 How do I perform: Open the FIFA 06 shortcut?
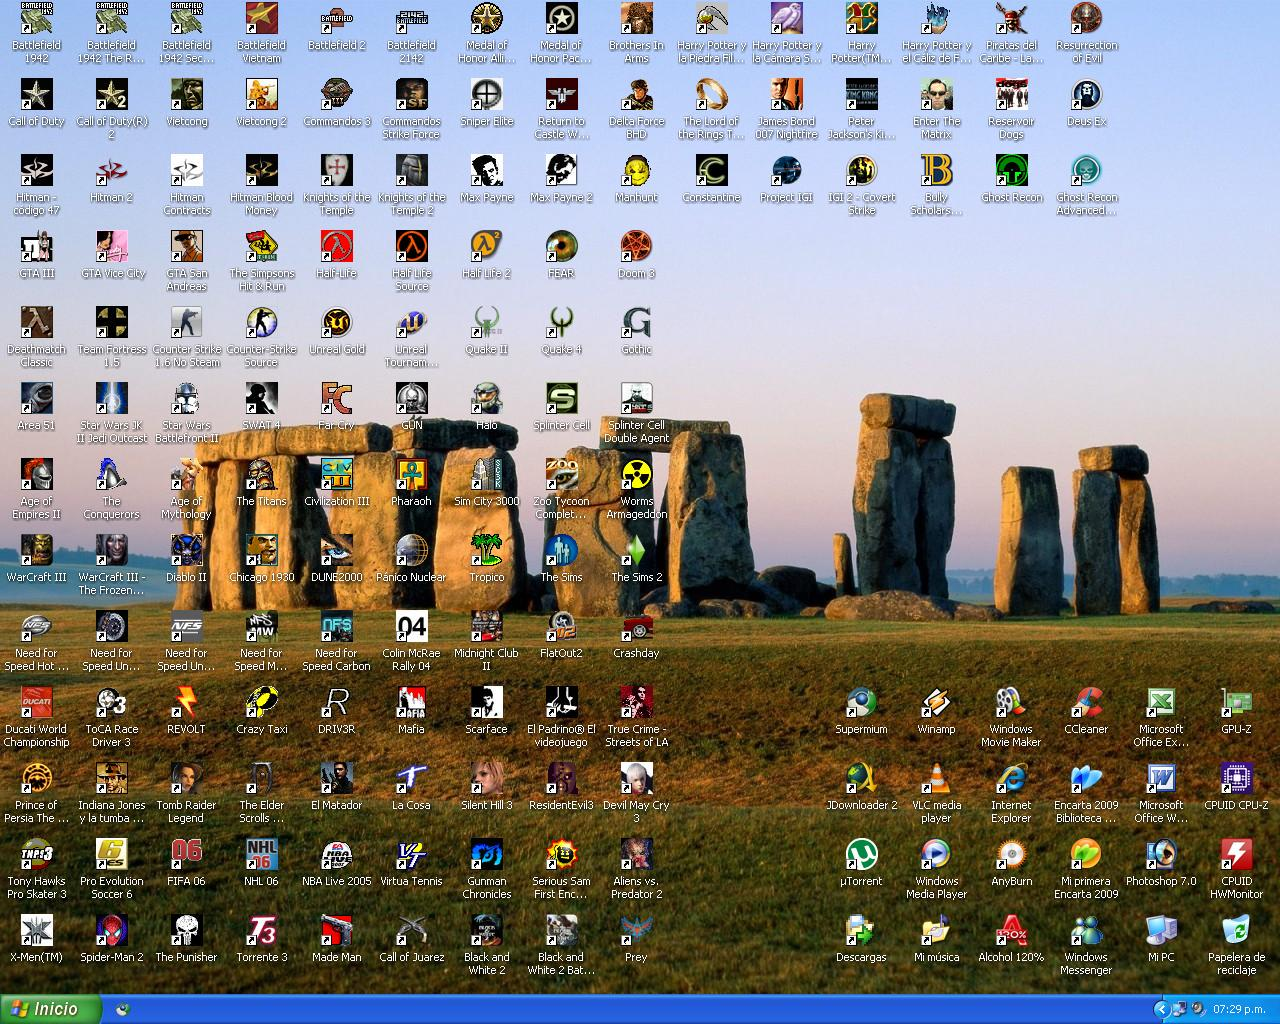[x=187, y=864]
